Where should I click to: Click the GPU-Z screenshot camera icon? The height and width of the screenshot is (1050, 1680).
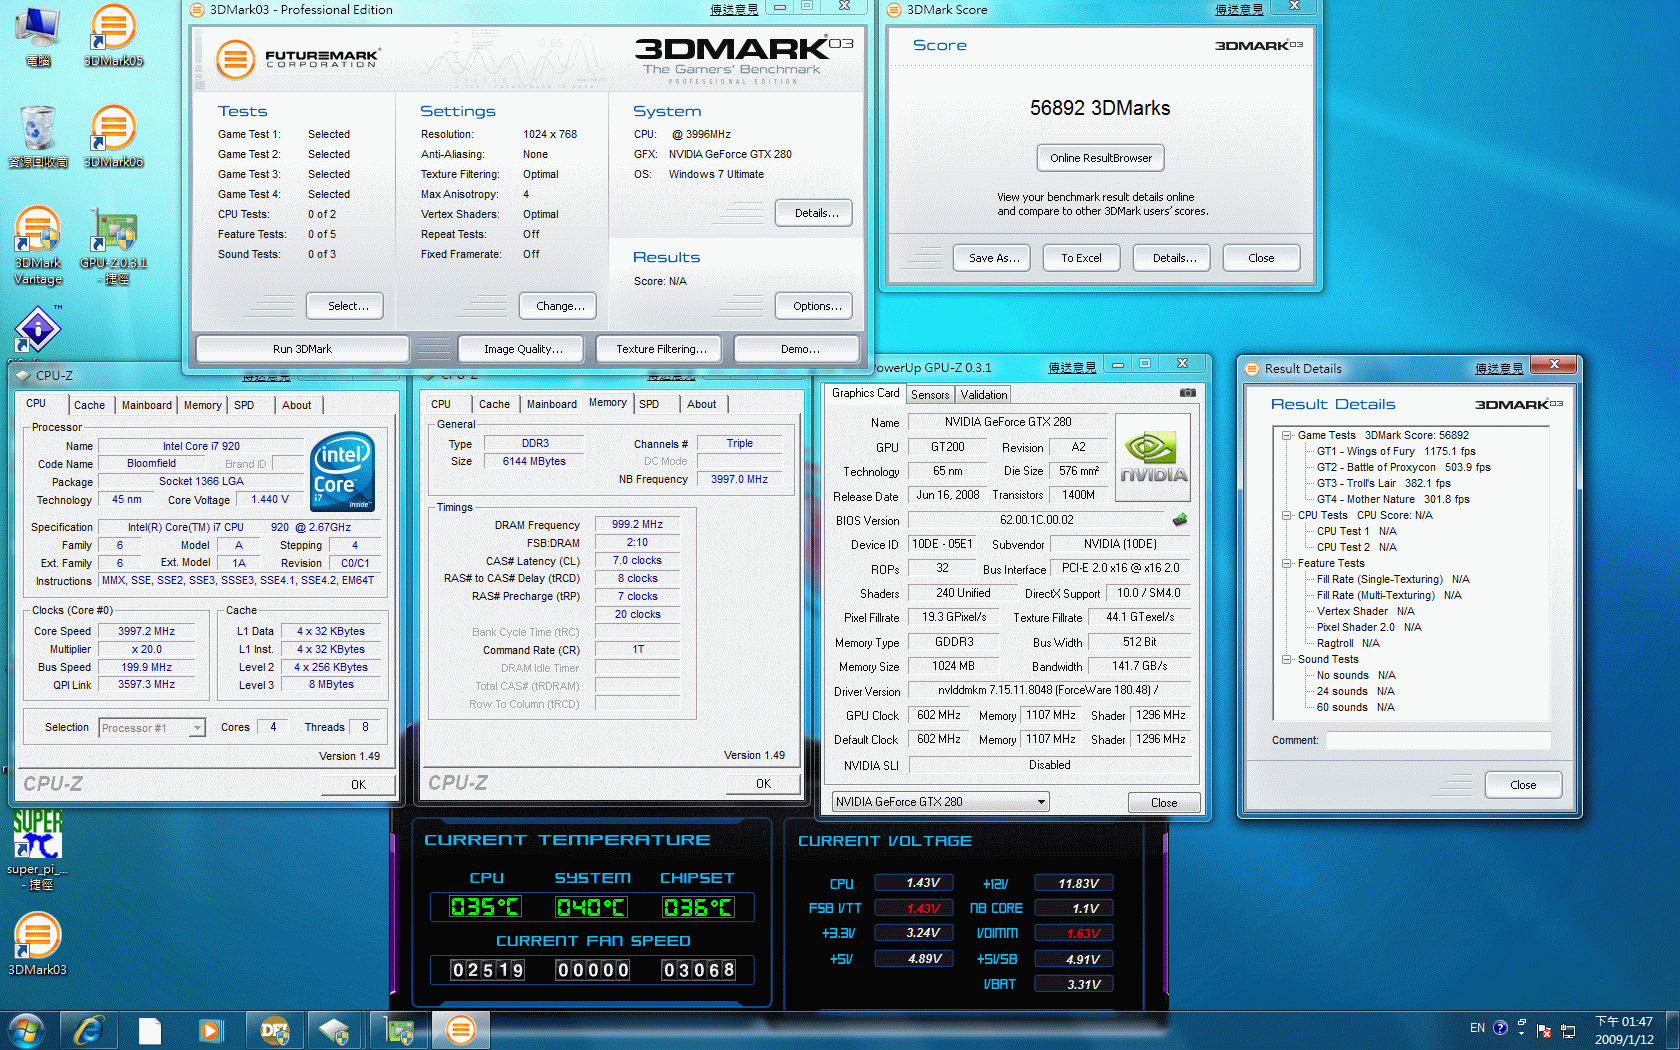(1187, 393)
